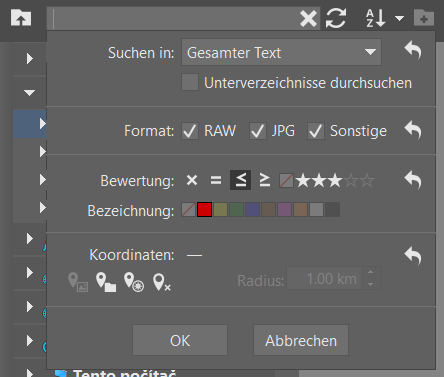Select greater-than-or-equal rating comparison
This screenshot has width=444, height=377.
point(265,180)
